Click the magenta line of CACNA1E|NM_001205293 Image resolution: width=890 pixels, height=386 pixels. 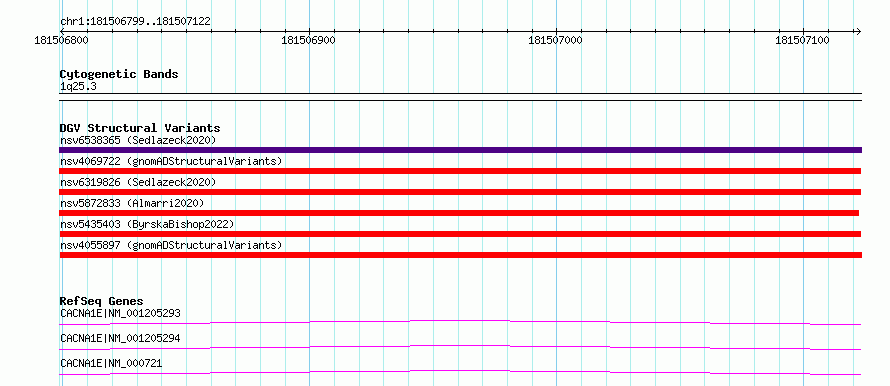click(x=460, y=322)
